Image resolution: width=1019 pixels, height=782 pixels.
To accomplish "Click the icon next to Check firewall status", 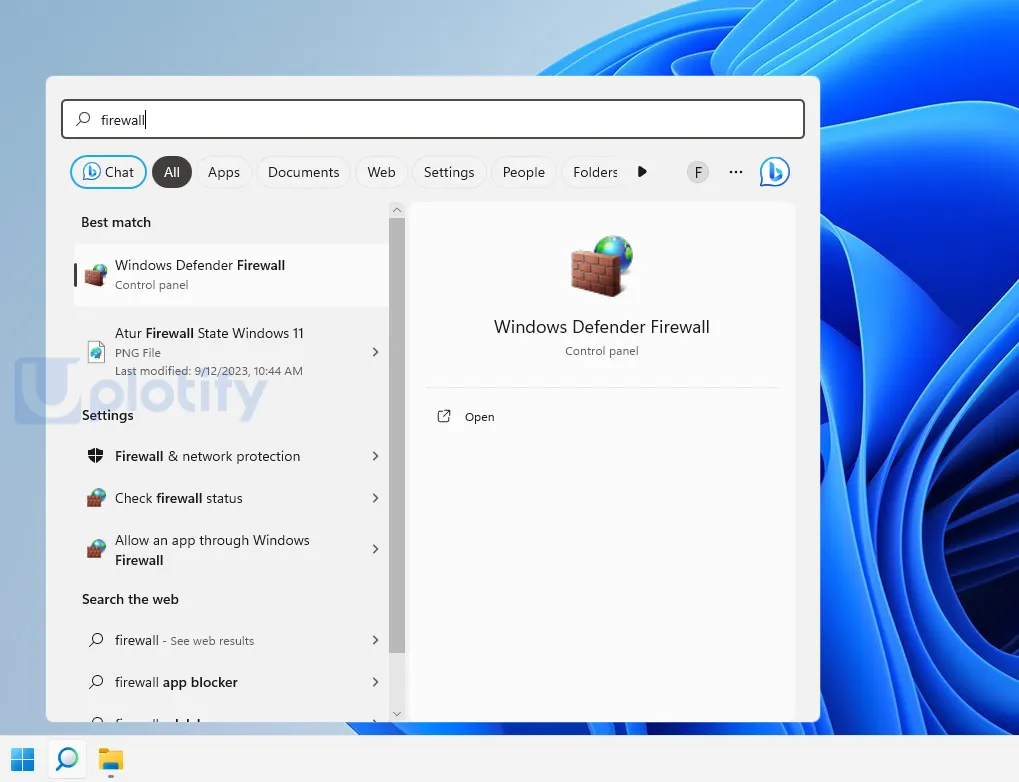I will coord(96,498).
